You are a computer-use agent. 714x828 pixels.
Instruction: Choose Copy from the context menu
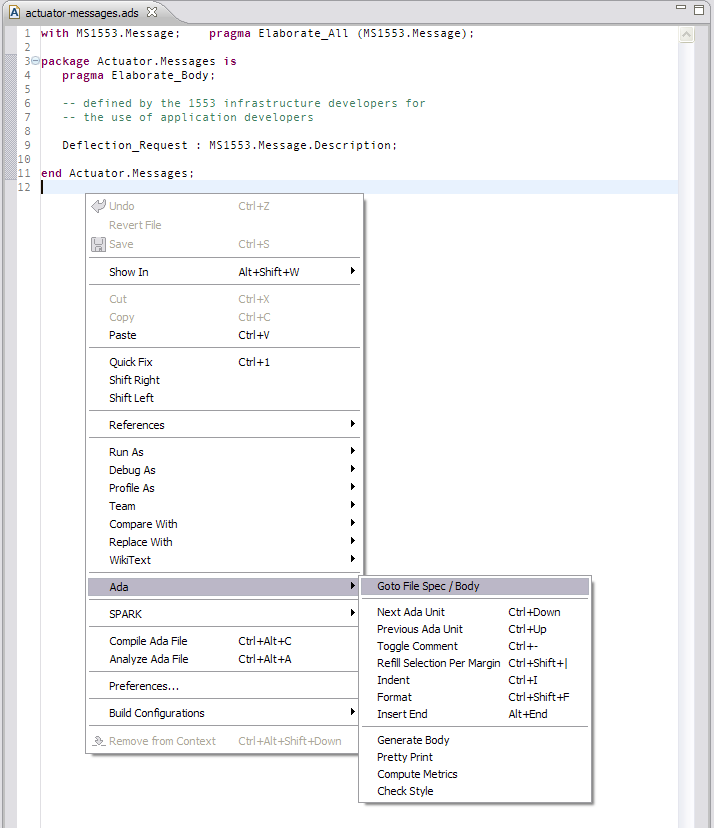(224, 317)
